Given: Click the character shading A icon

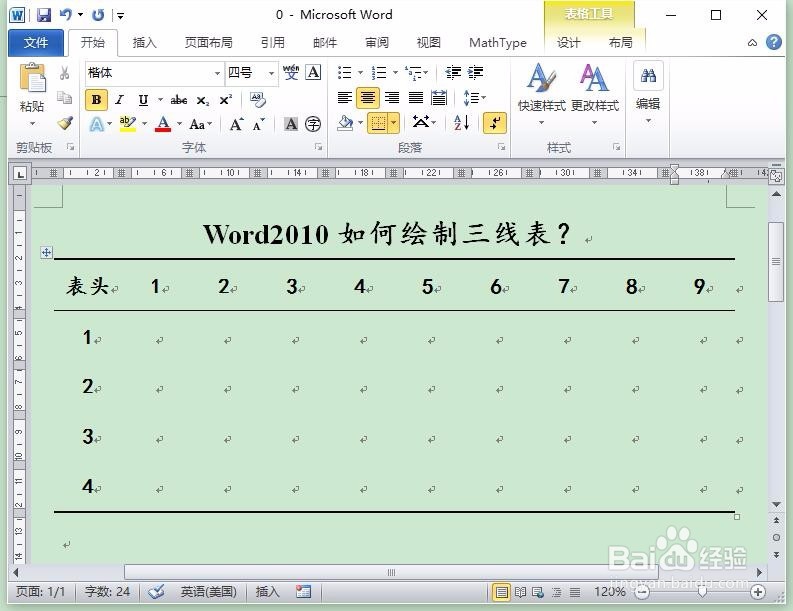Looking at the screenshot, I should 291,124.
